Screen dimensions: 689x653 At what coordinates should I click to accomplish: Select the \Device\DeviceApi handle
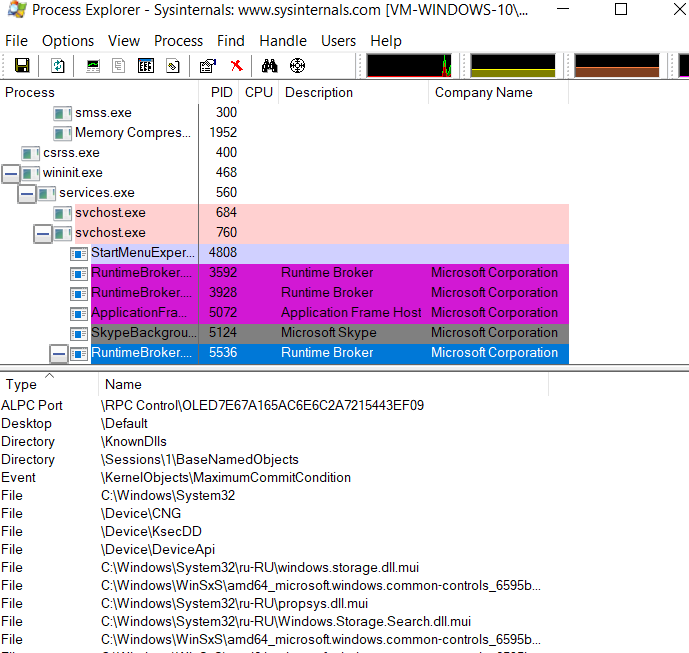coord(274,549)
